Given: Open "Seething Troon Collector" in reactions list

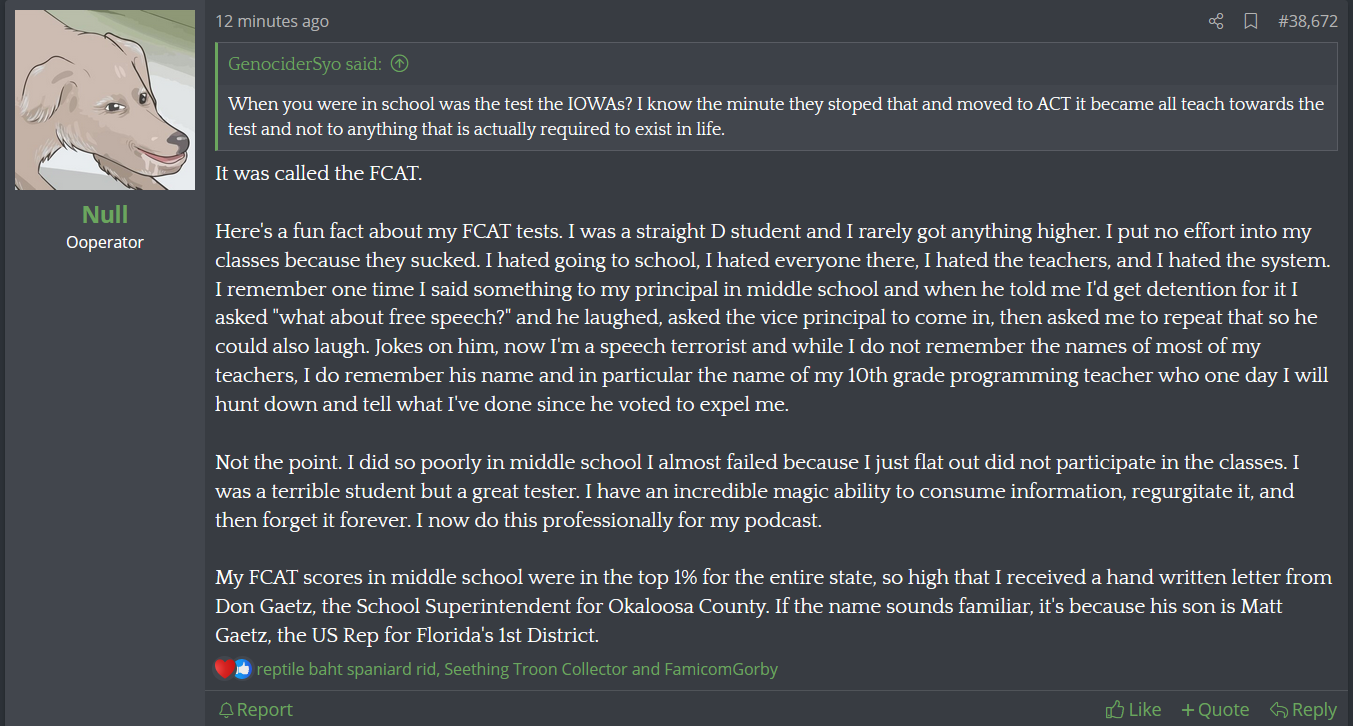Looking at the screenshot, I should [x=535, y=669].
